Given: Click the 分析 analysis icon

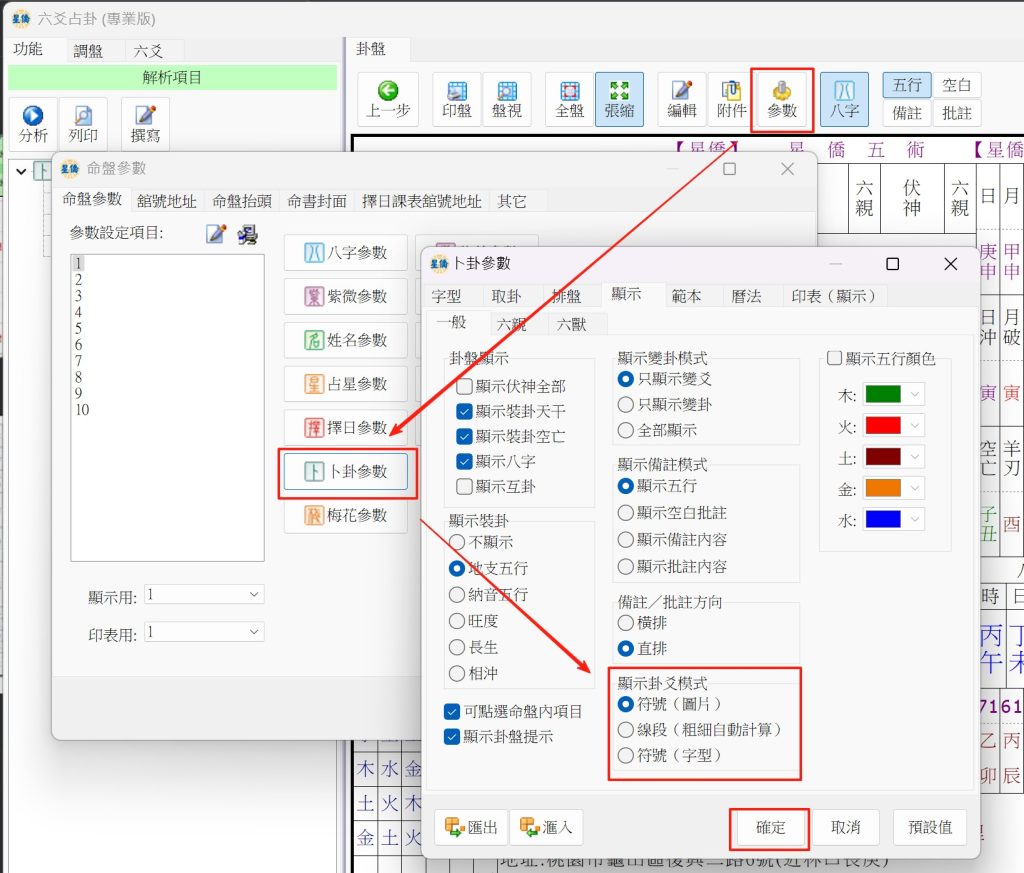Looking at the screenshot, I should coord(33,124).
